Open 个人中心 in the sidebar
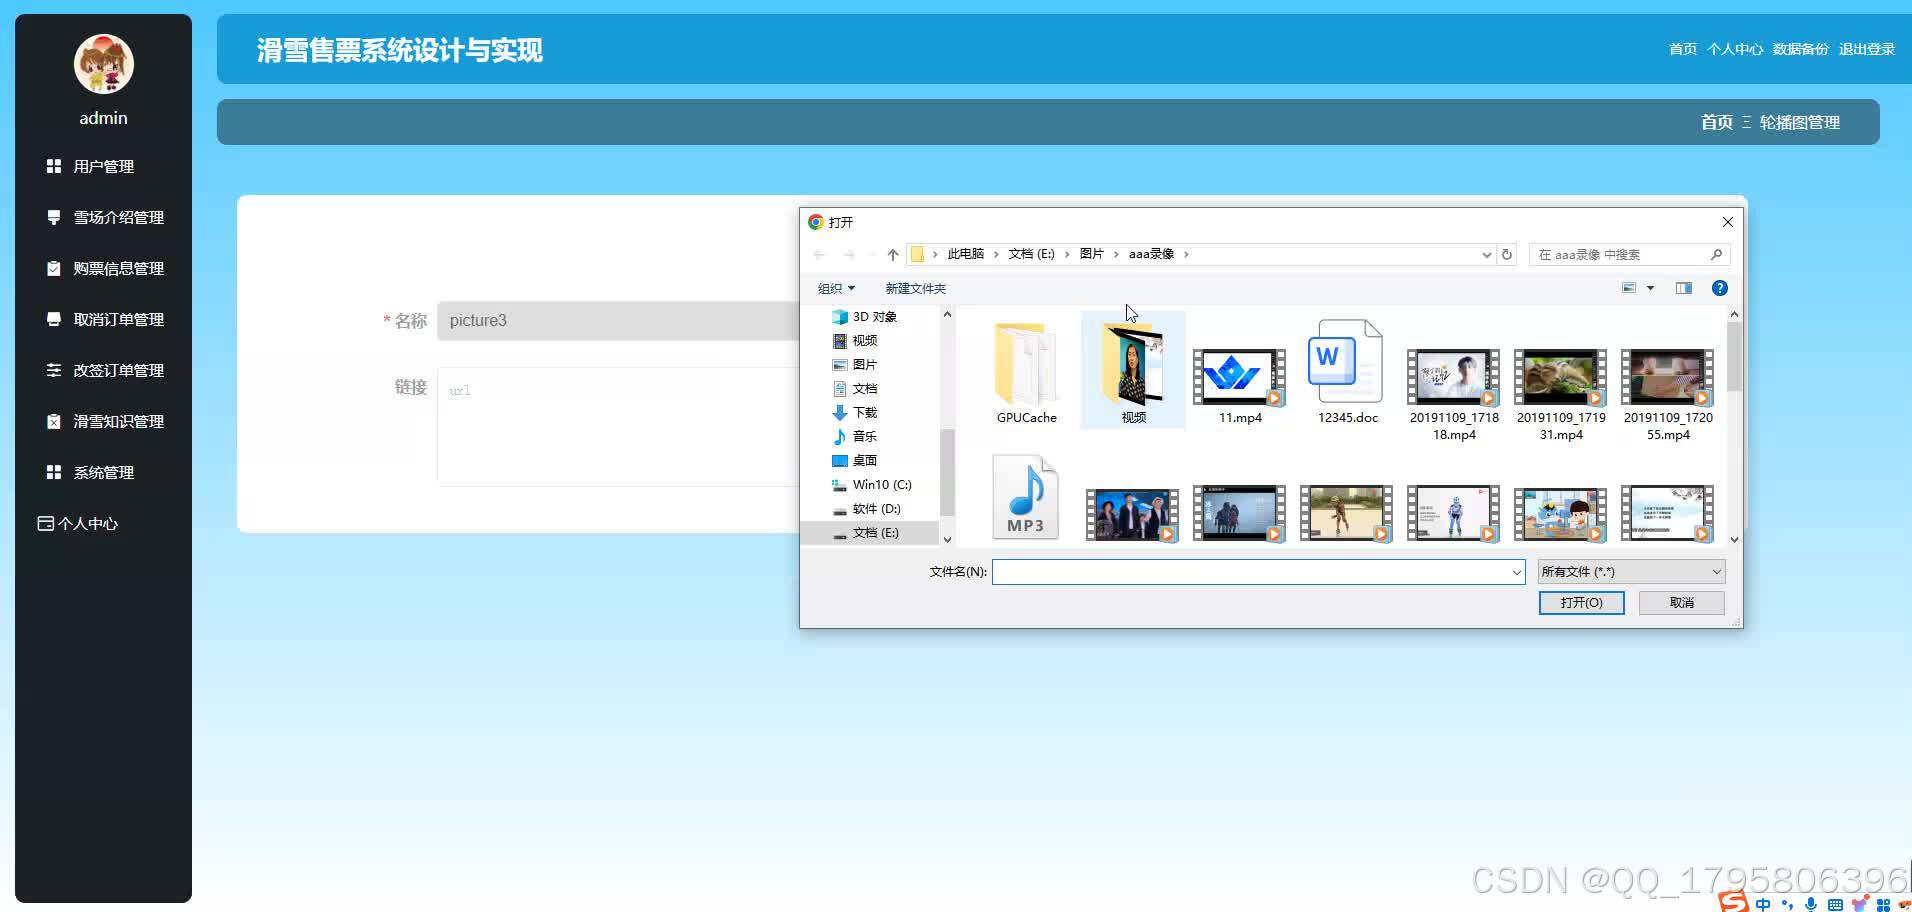Viewport: 1912px width, 912px height. [x=78, y=523]
